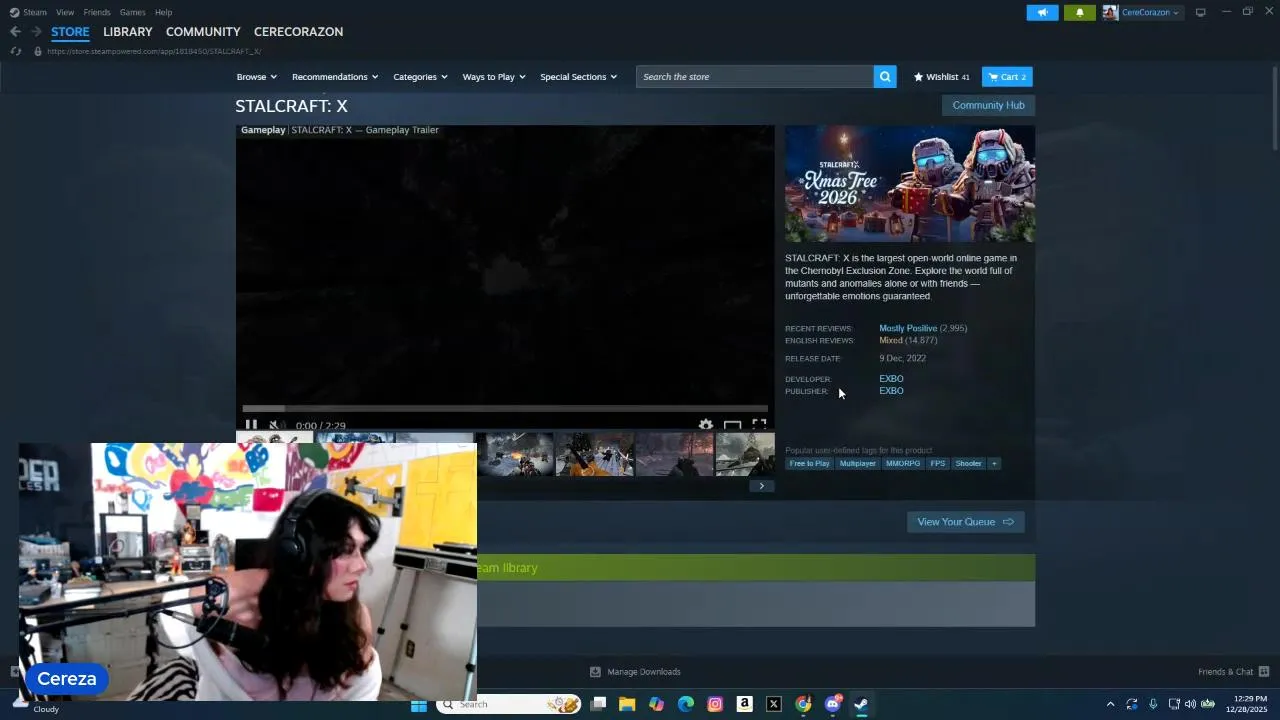This screenshot has height=720, width=1280.
Task: Open the CERECORAZON profile tab
Action: [298, 32]
